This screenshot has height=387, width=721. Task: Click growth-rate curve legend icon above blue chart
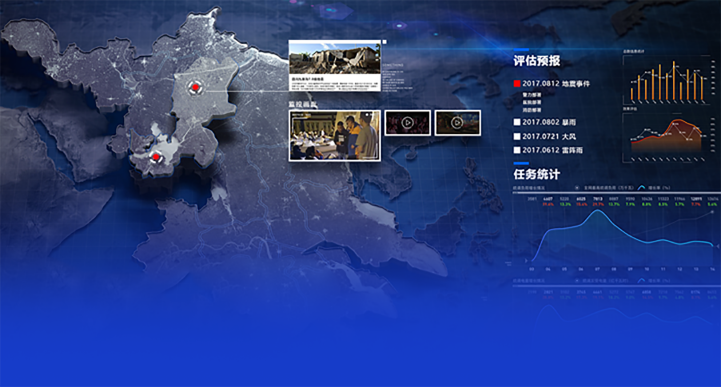(x=641, y=188)
